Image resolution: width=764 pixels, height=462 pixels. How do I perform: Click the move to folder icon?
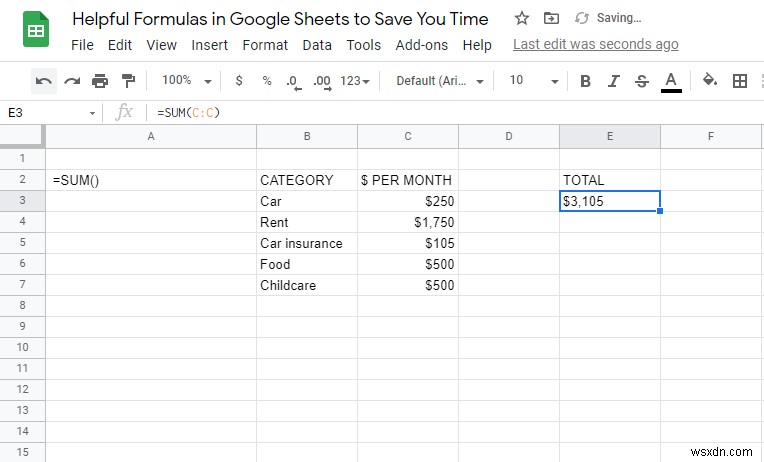tap(551, 18)
